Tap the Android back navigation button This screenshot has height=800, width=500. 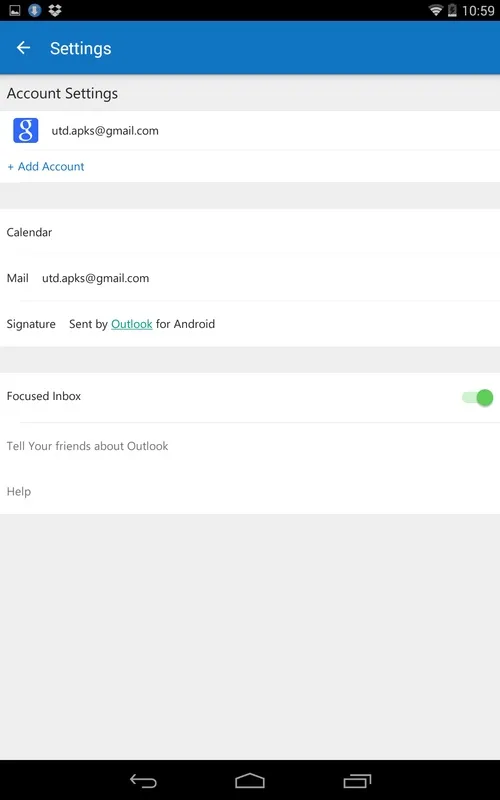pos(143,781)
